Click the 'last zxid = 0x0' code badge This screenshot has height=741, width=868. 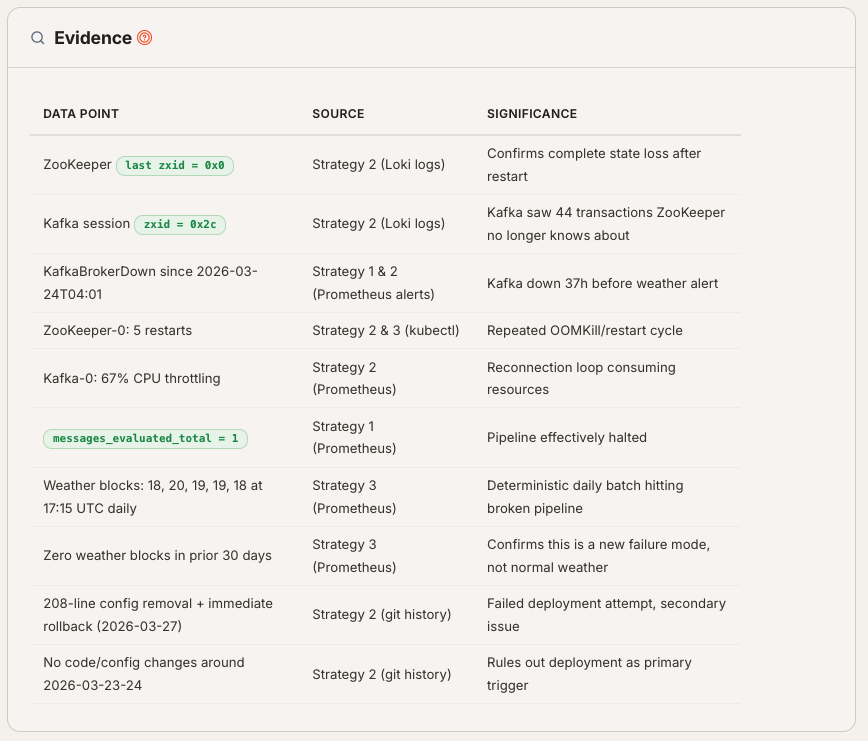(175, 165)
